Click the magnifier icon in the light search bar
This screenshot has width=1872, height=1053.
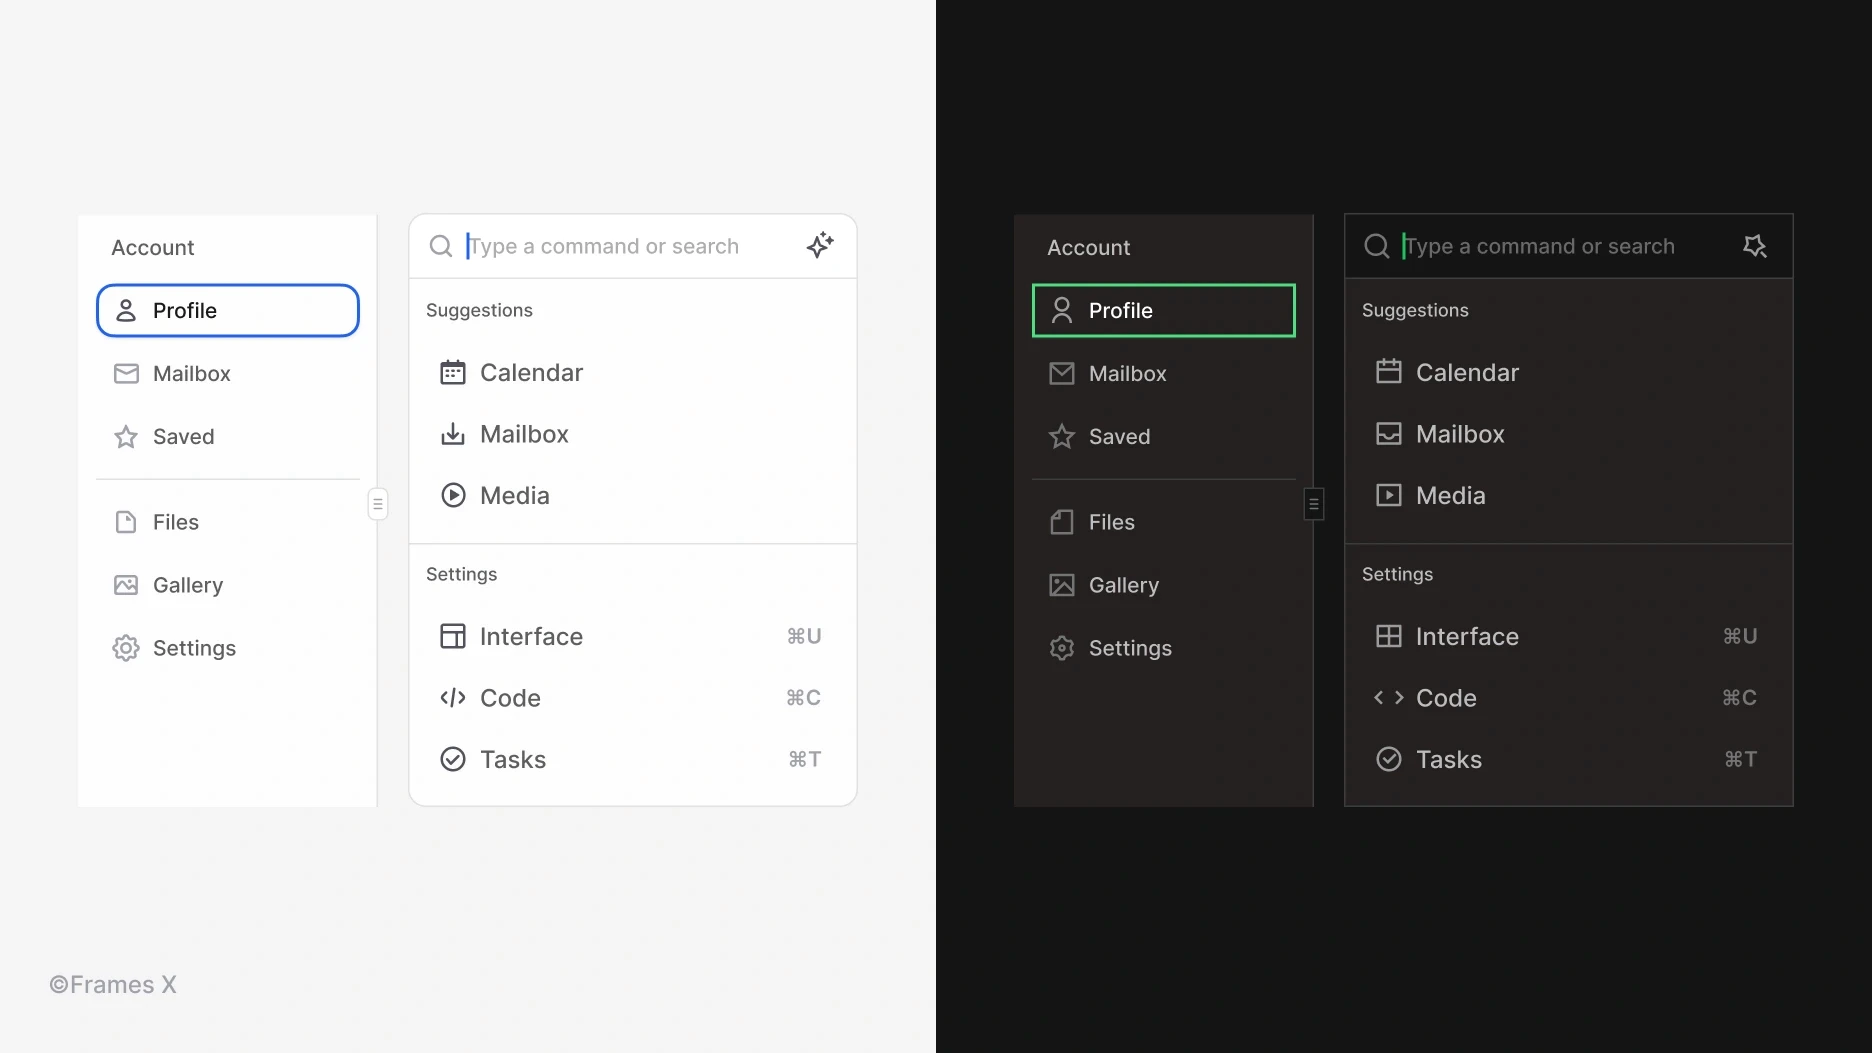point(441,246)
